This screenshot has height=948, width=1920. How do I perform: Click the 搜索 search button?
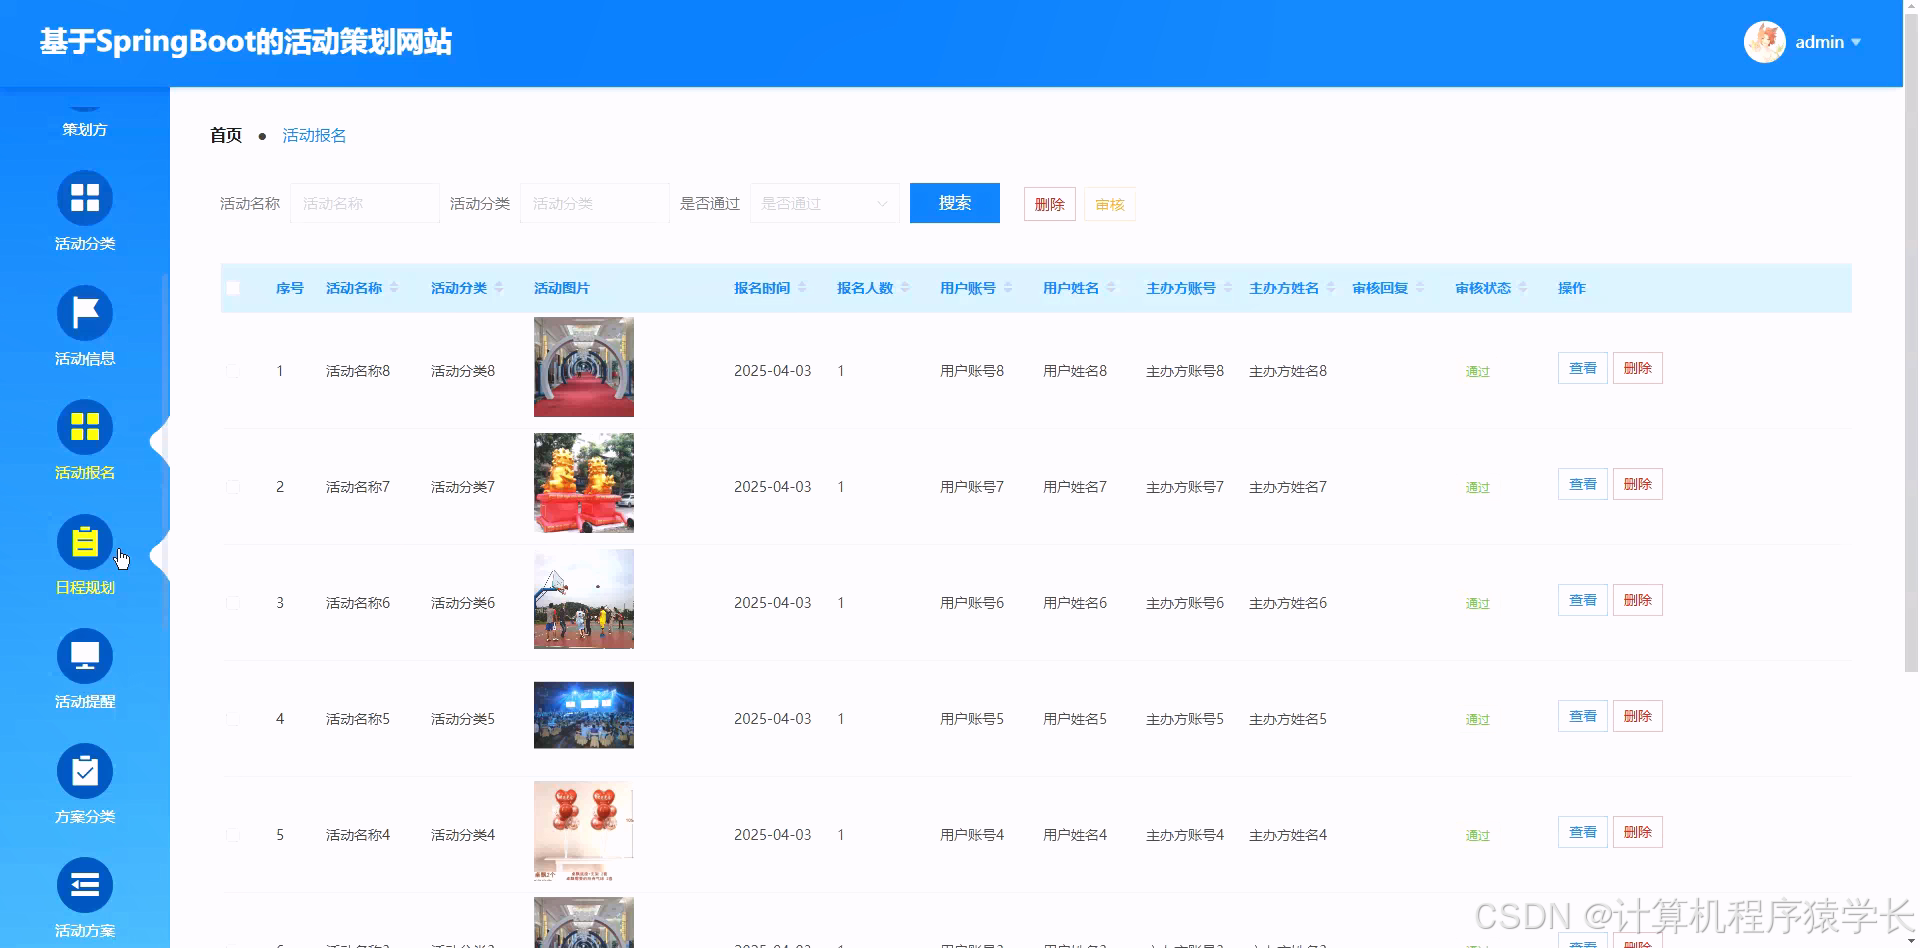(953, 203)
